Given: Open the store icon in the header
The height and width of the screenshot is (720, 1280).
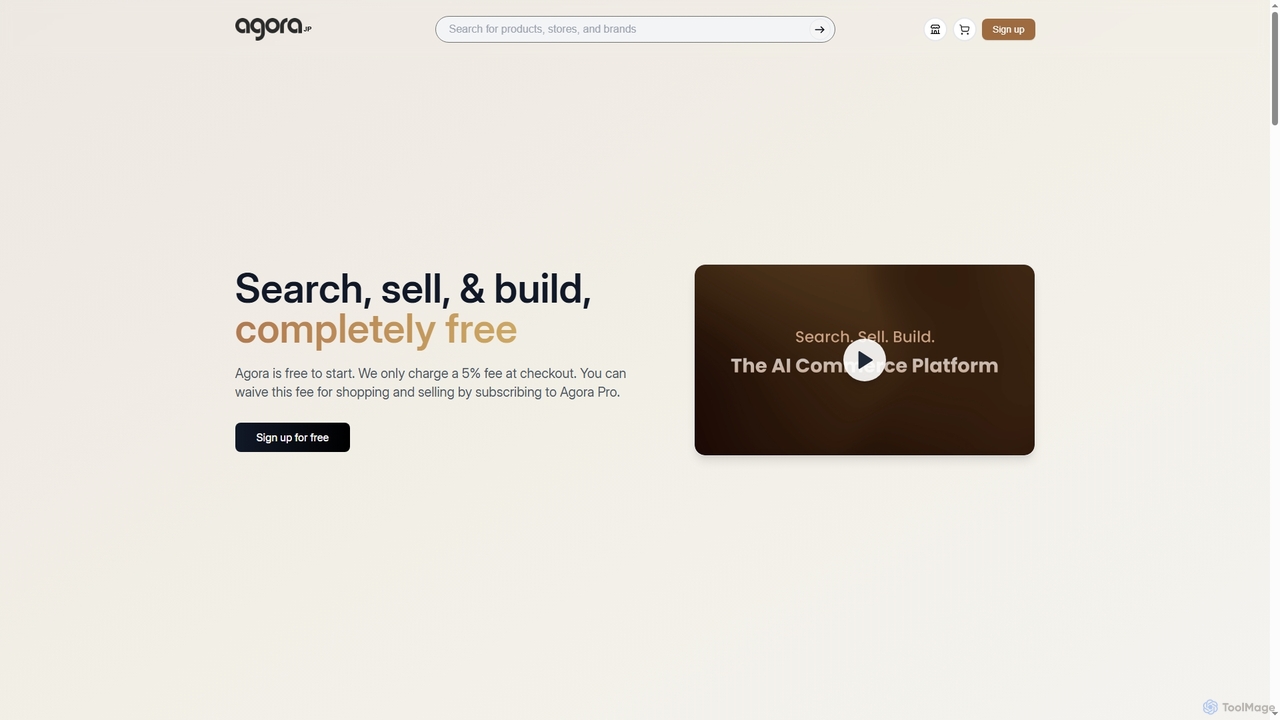Looking at the screenshot, I should [x=935, y=29].
